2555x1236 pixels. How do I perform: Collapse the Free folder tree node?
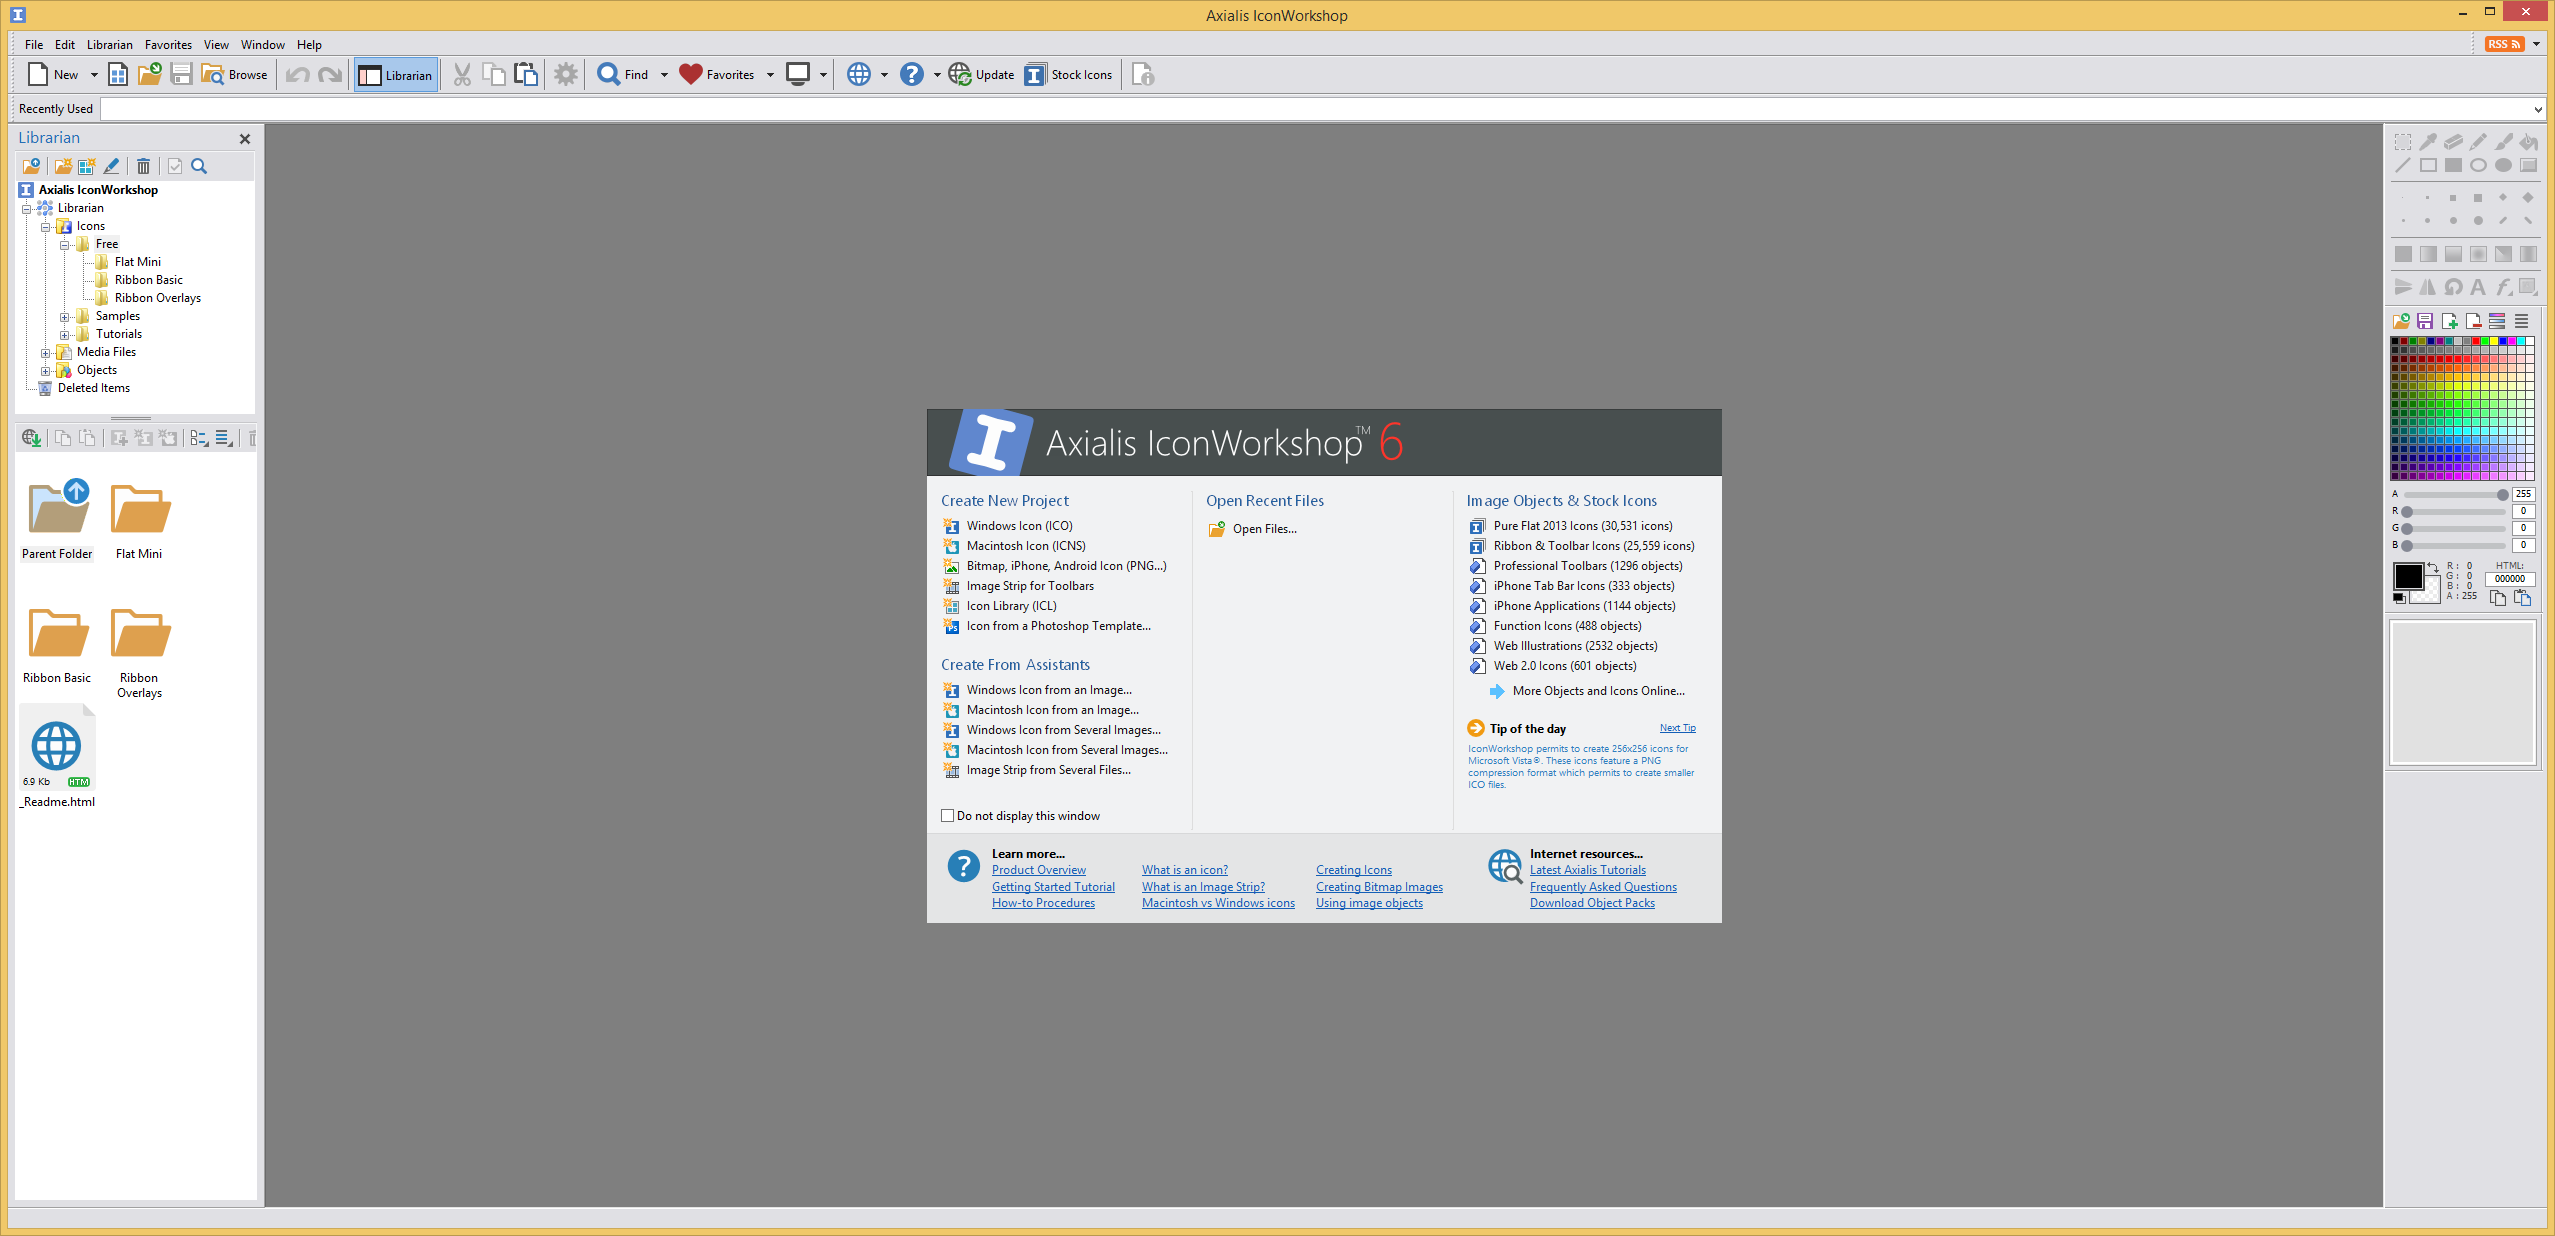(x=64, y=244)
